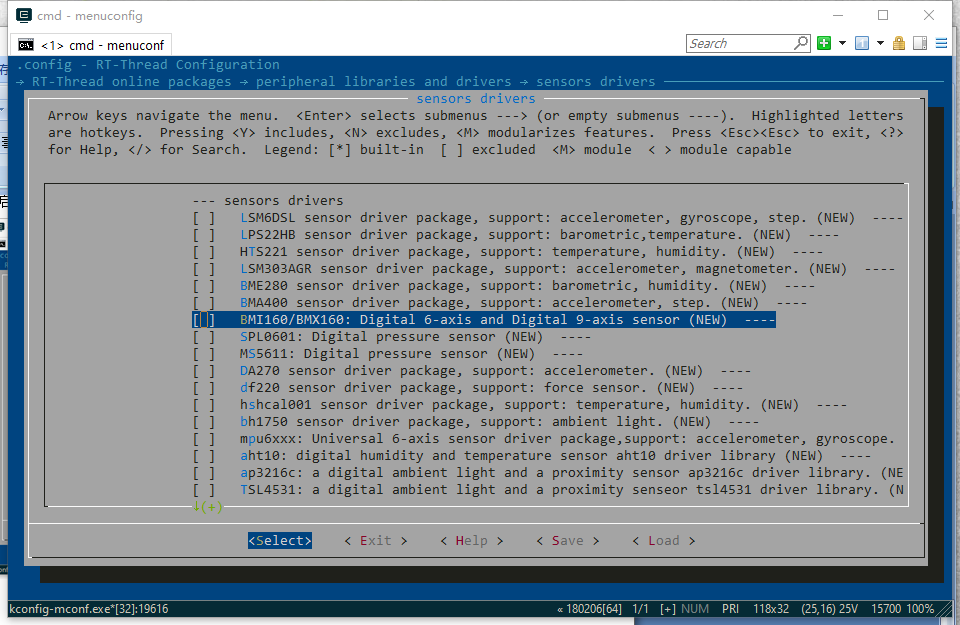This screenshot has width=960, height=625.
Task: Click the <Select> button
Action: 280,541
